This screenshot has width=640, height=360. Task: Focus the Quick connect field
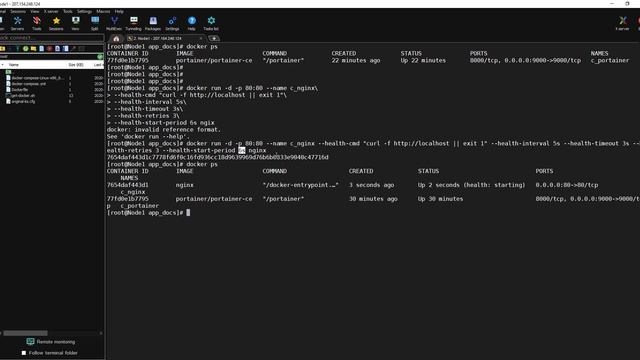tap(52, 38)
